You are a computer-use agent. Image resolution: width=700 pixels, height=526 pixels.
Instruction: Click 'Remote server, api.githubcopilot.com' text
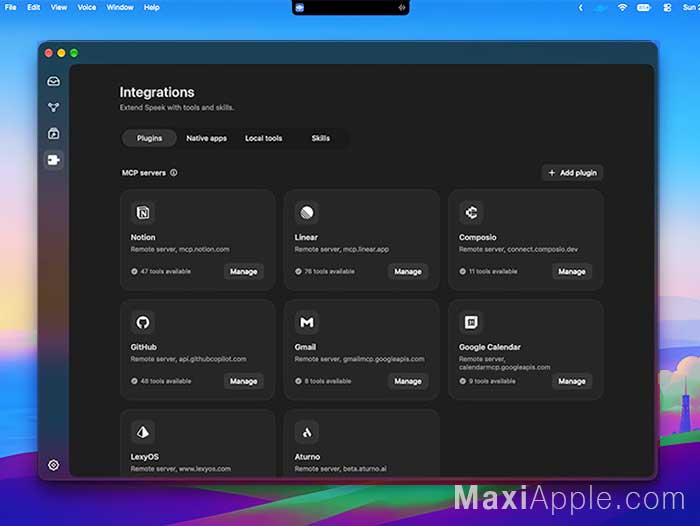(x=188, y=359)
